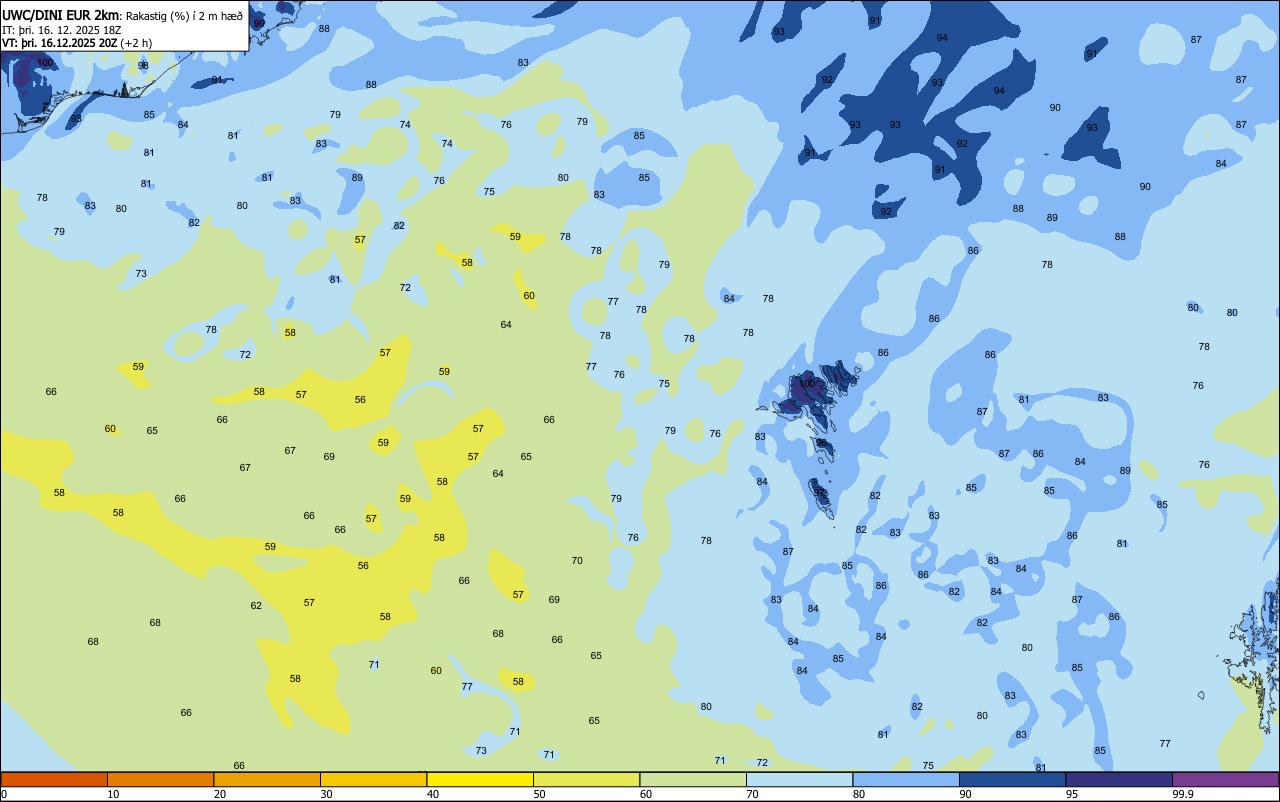Select the 90–95 dark blue legend swatch

tap(1012, 779)
